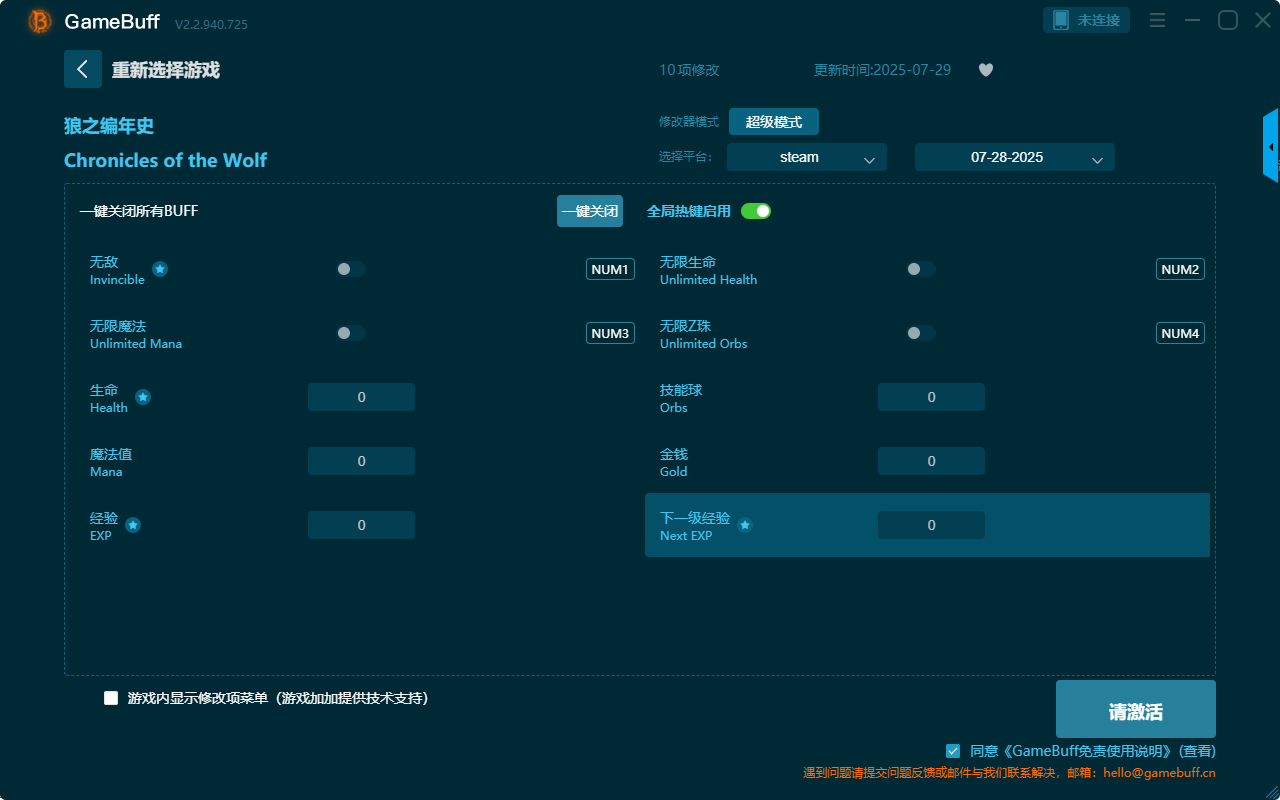
Task: Maximize the GameBuff window
Action: pos(1228,20)
